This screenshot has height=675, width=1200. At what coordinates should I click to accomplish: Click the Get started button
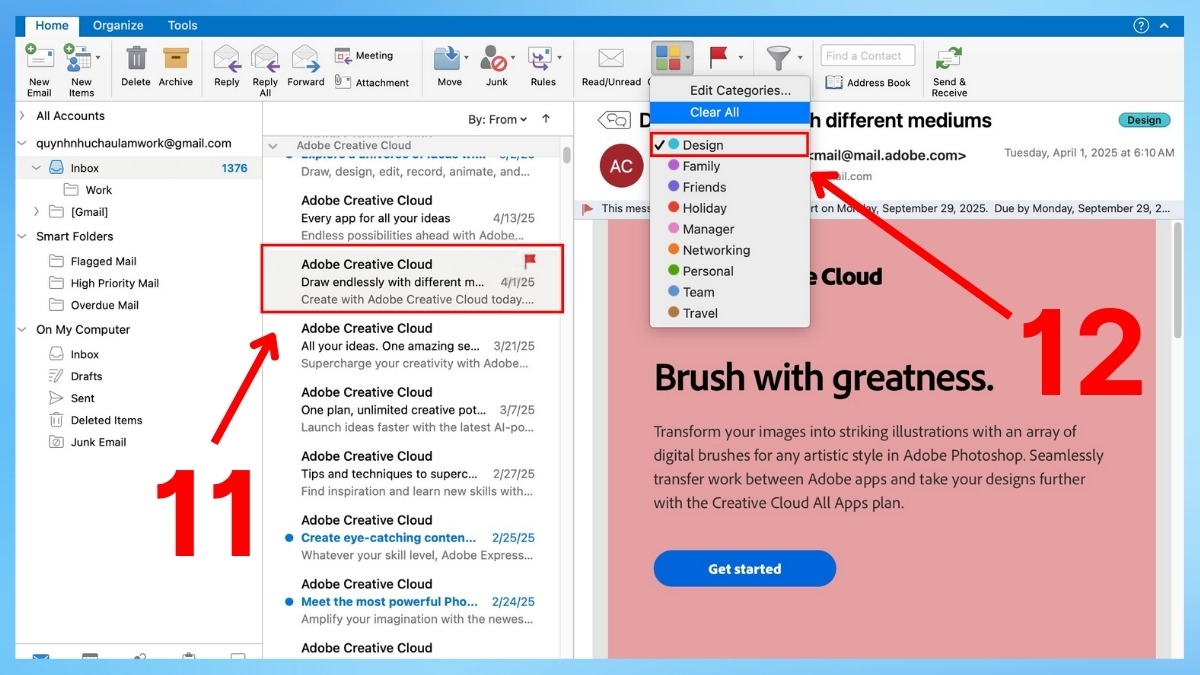(x=745, y=569)
